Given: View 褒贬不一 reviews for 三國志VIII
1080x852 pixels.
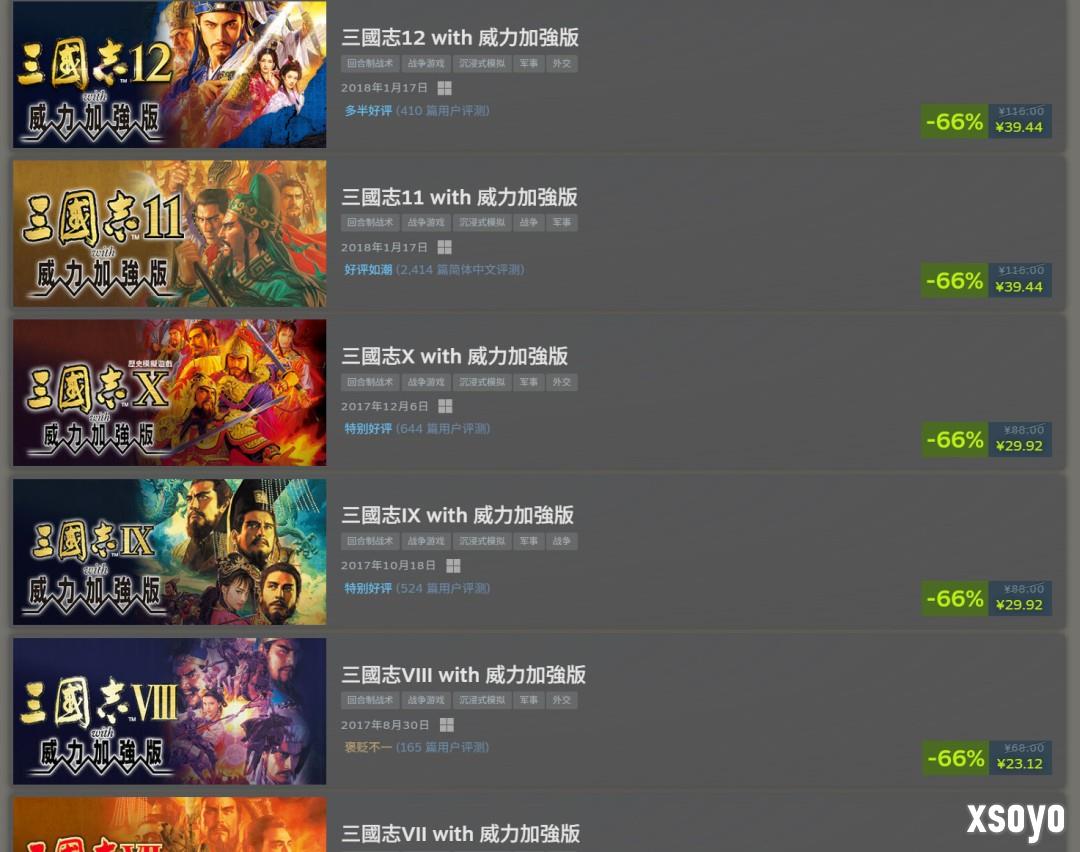Looking at the screenshot, I should click(368, 747).
